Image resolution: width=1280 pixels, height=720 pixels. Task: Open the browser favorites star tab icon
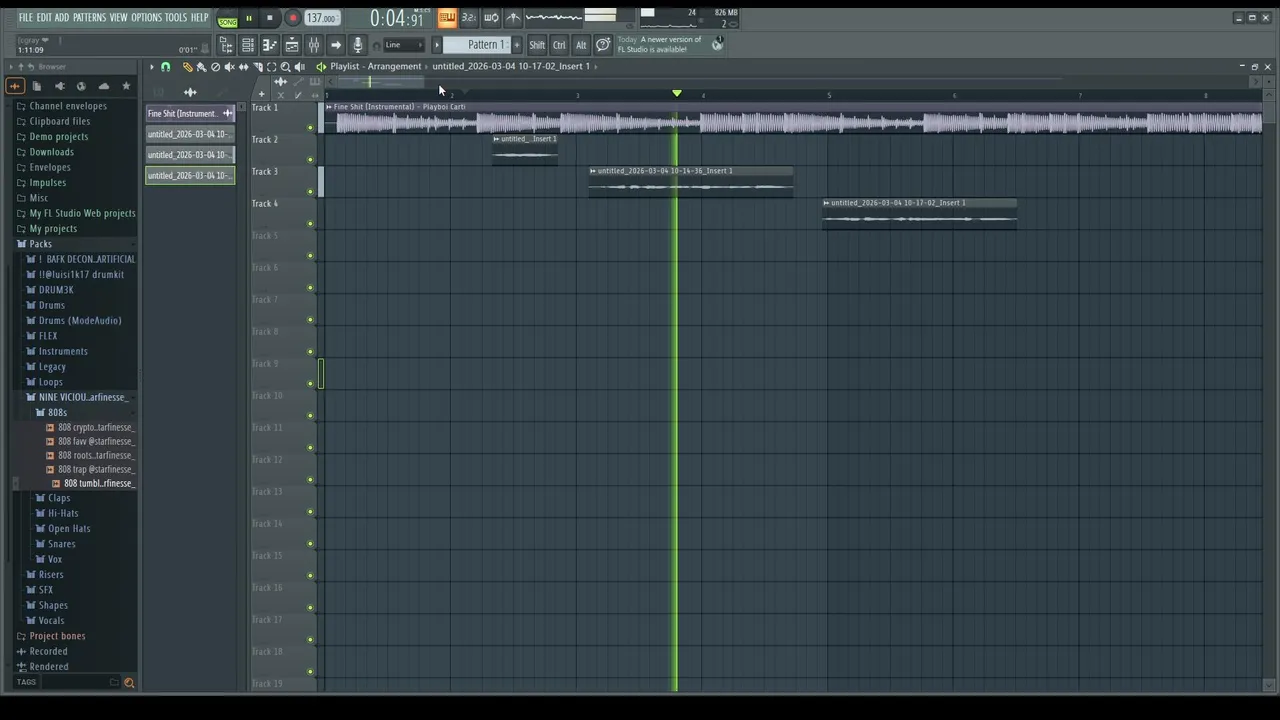126,86
